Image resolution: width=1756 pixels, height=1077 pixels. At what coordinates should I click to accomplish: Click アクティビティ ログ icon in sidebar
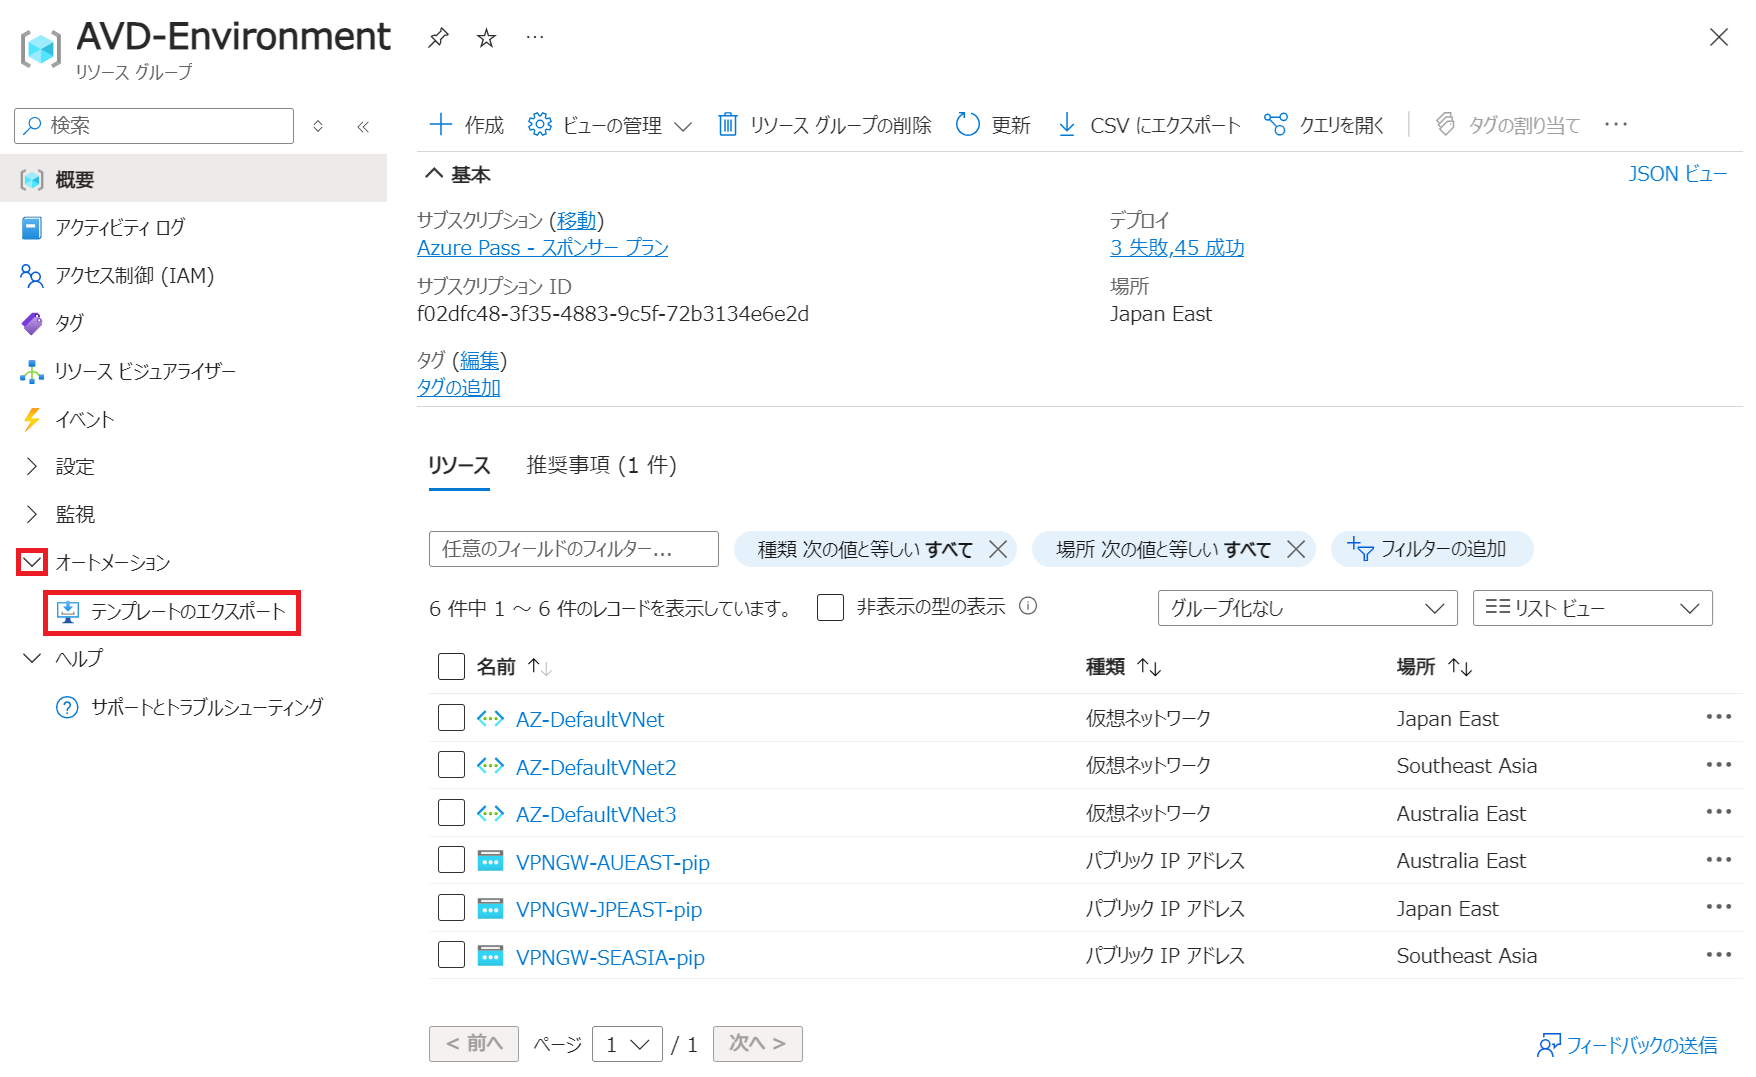32,228
